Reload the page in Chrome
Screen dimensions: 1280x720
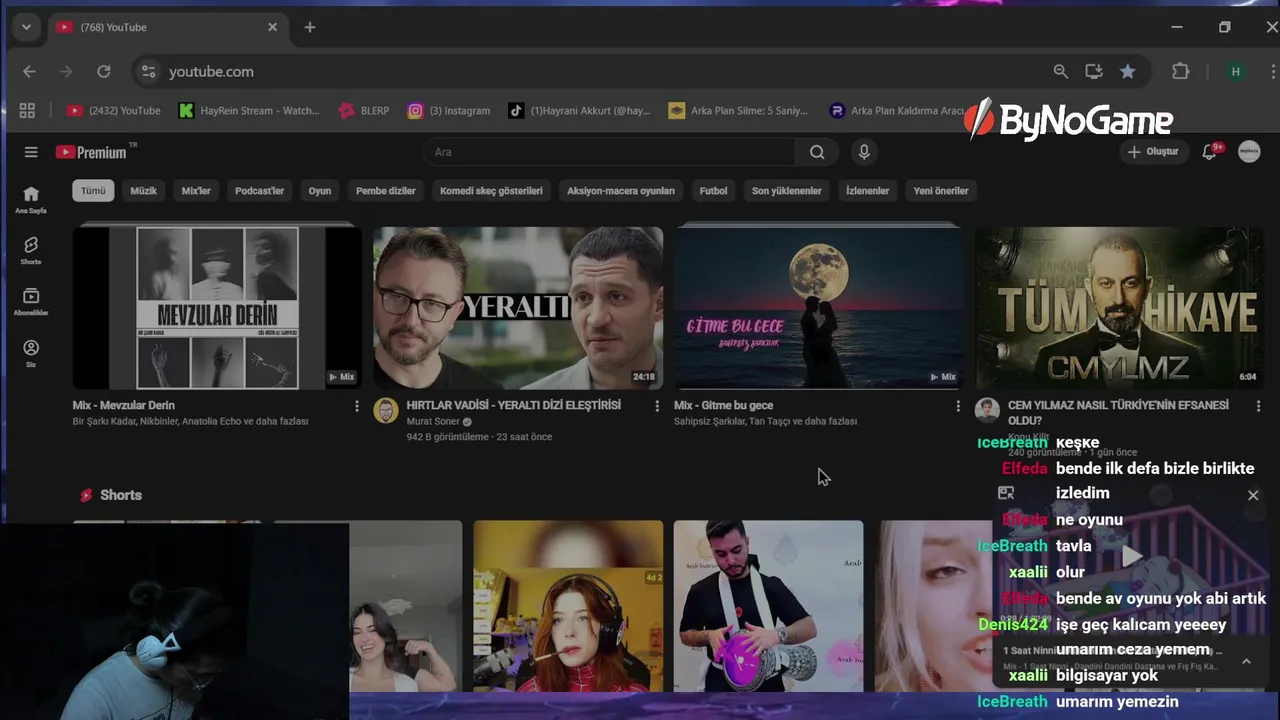click(x=103, y=71)
